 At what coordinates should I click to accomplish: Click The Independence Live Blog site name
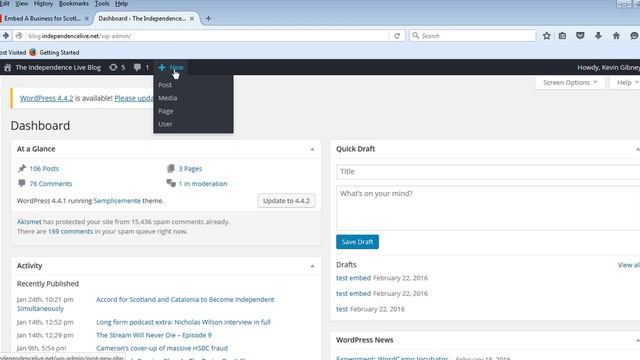[x=58, y=67]
